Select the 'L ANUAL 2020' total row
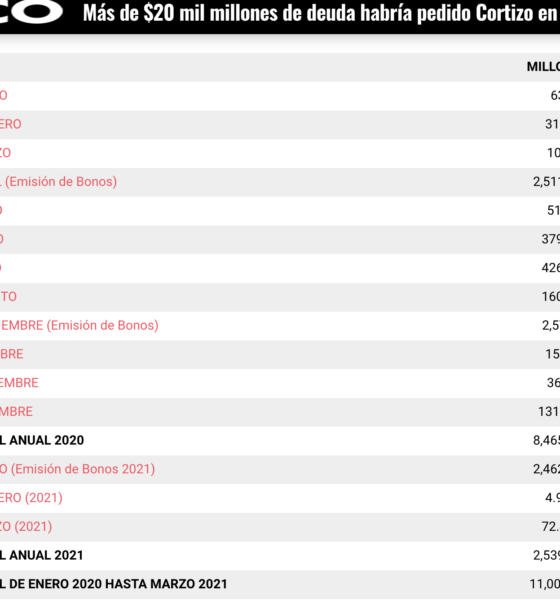This screenshot has width=560, height=600. (280, 440)
